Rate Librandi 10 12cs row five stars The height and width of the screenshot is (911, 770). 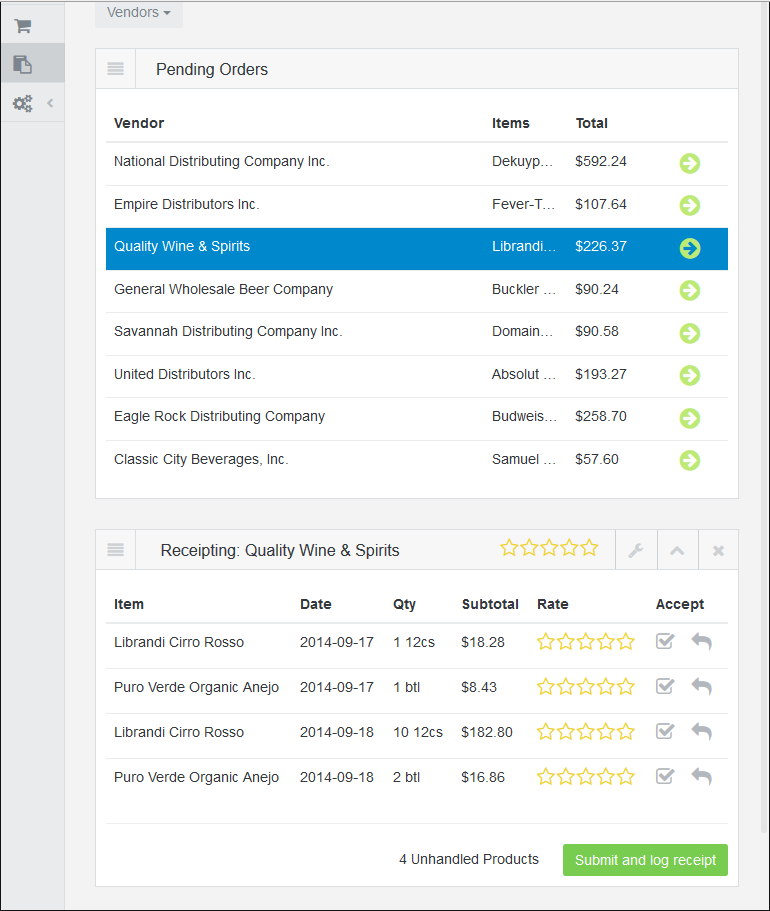pyautogui.click(x=626, y=732)
